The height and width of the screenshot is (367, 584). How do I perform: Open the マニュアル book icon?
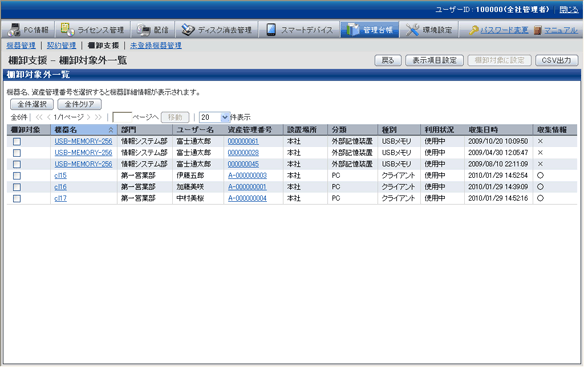point(537,30)
